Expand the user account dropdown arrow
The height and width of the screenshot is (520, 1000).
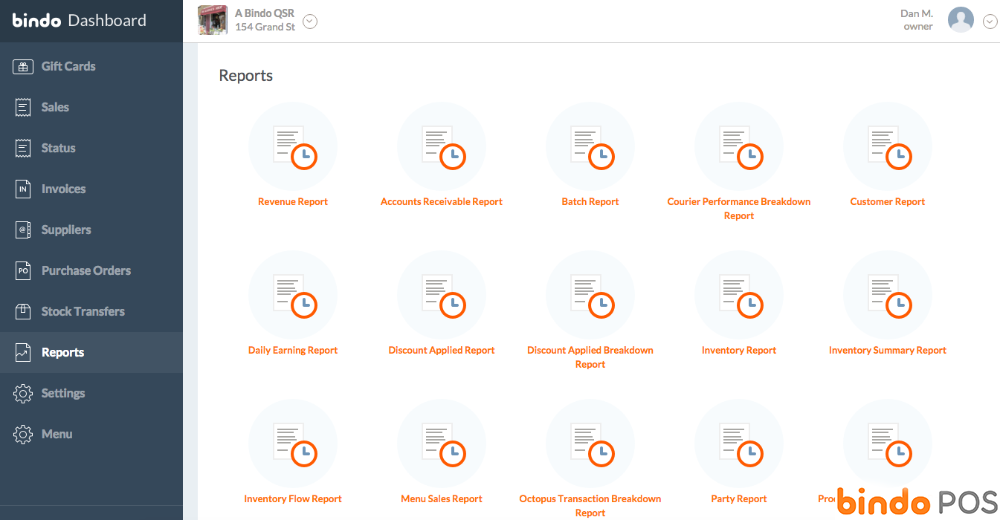[990, 22]
